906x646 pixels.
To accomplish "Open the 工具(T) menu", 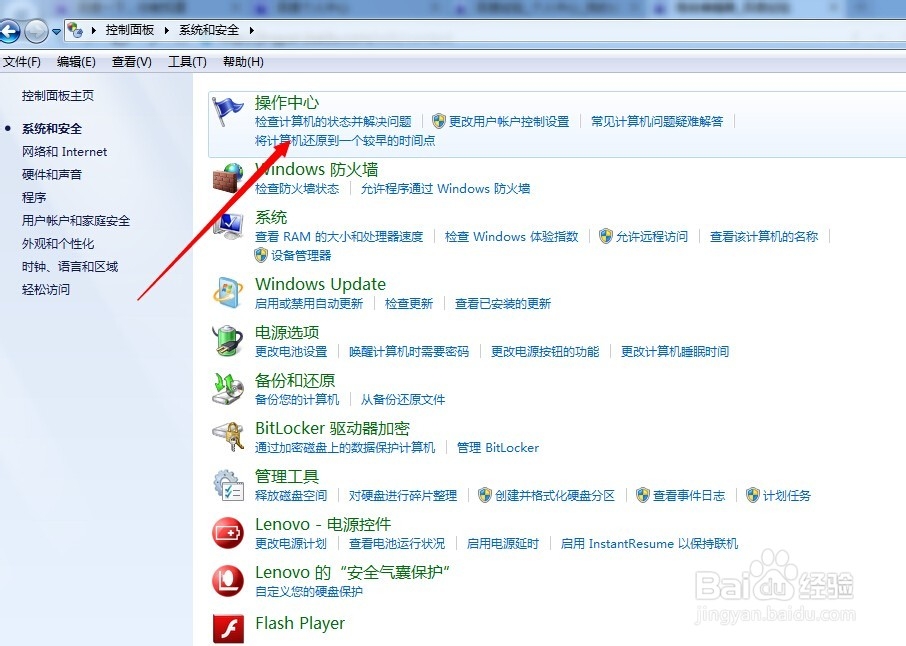I will click(187, 62).
